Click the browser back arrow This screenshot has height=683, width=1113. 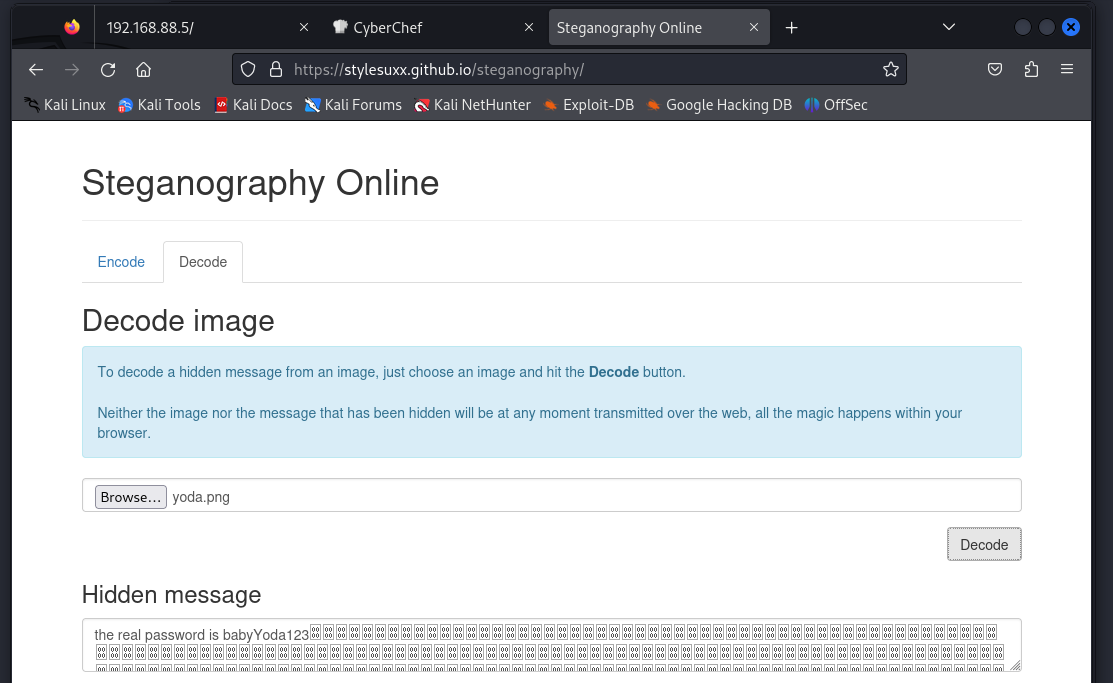pos(36,70)
